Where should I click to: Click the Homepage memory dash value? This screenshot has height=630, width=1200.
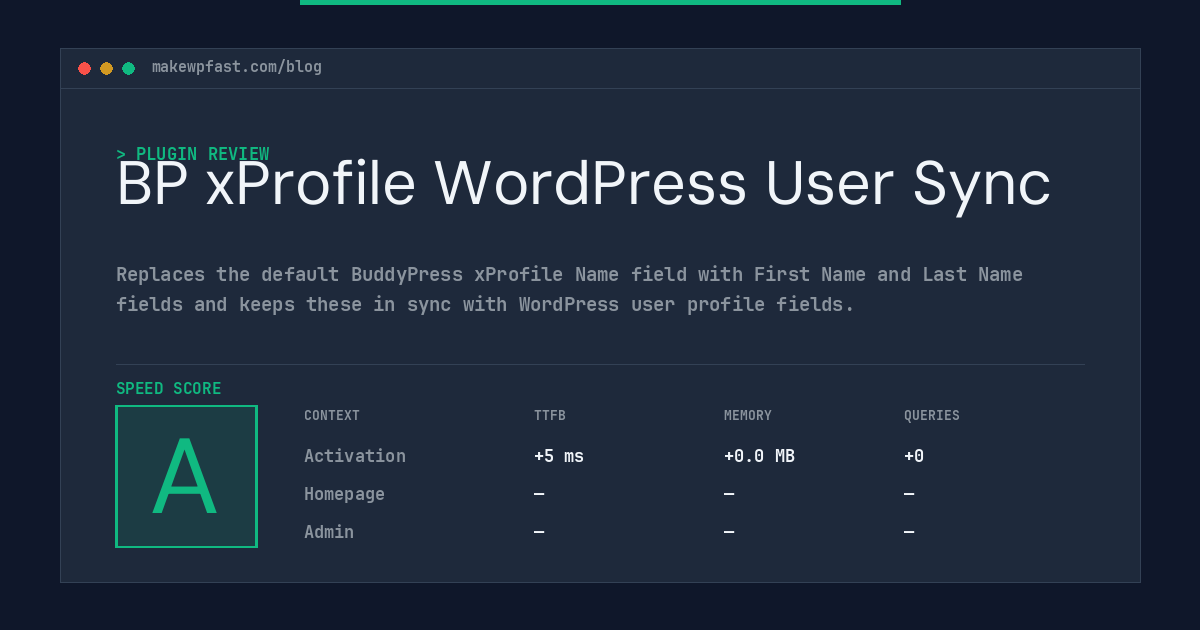pyautogui.click(x=729, y=494)
